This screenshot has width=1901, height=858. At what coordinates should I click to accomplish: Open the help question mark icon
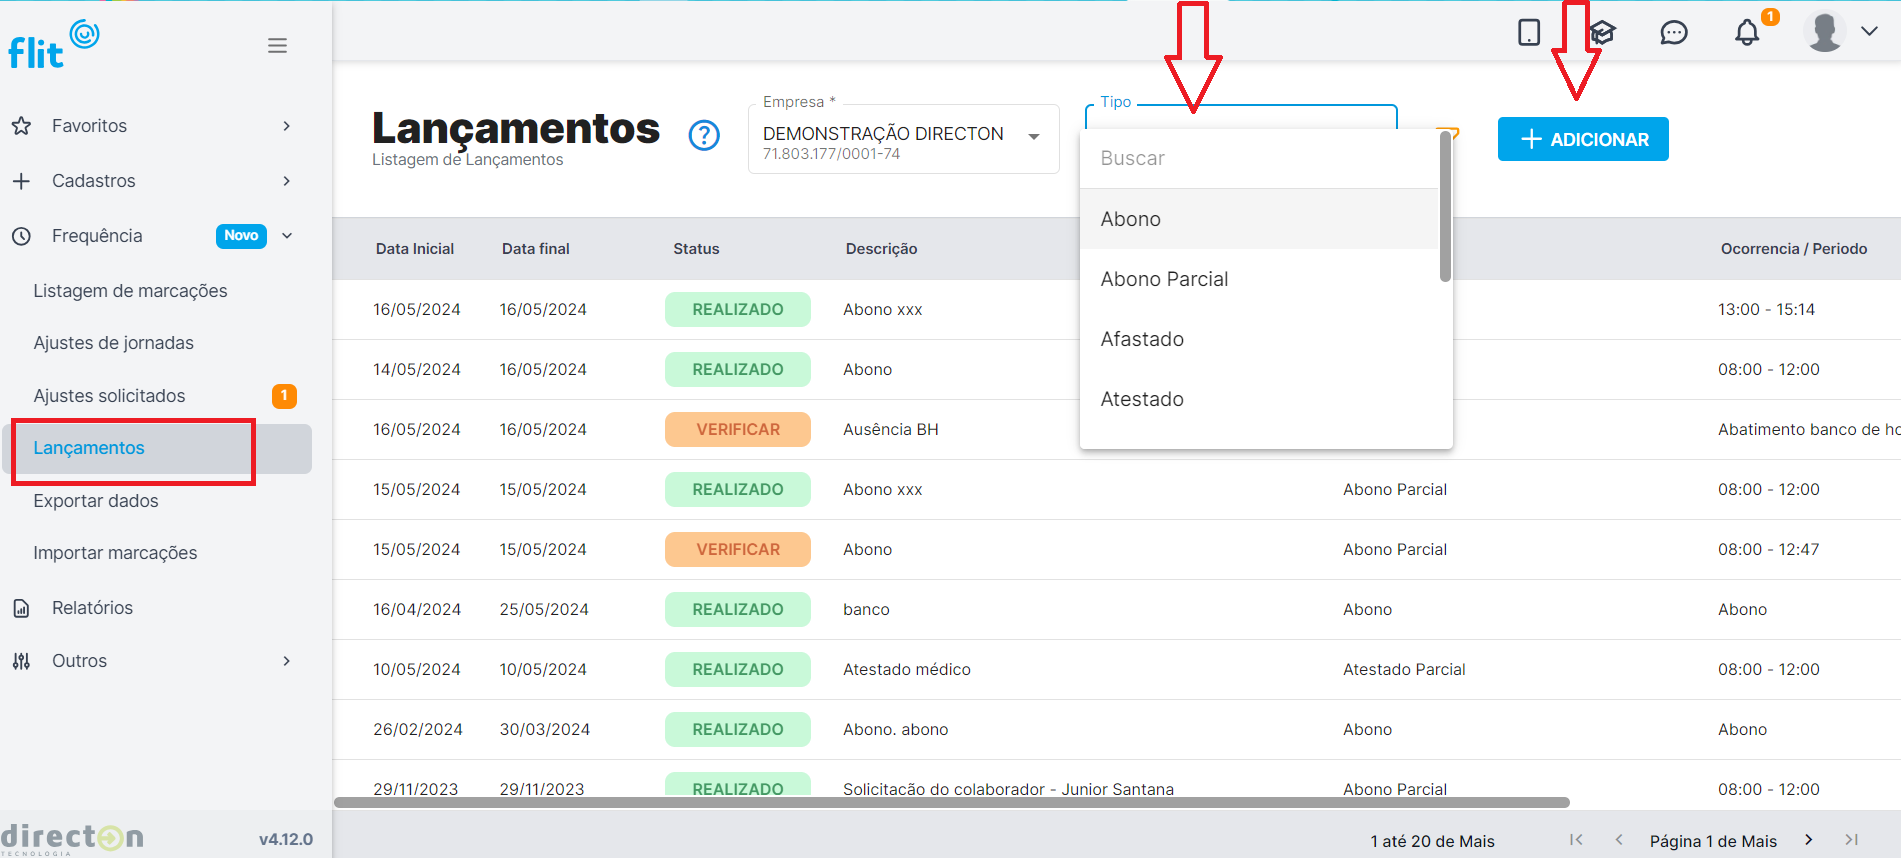pos(704,135)
